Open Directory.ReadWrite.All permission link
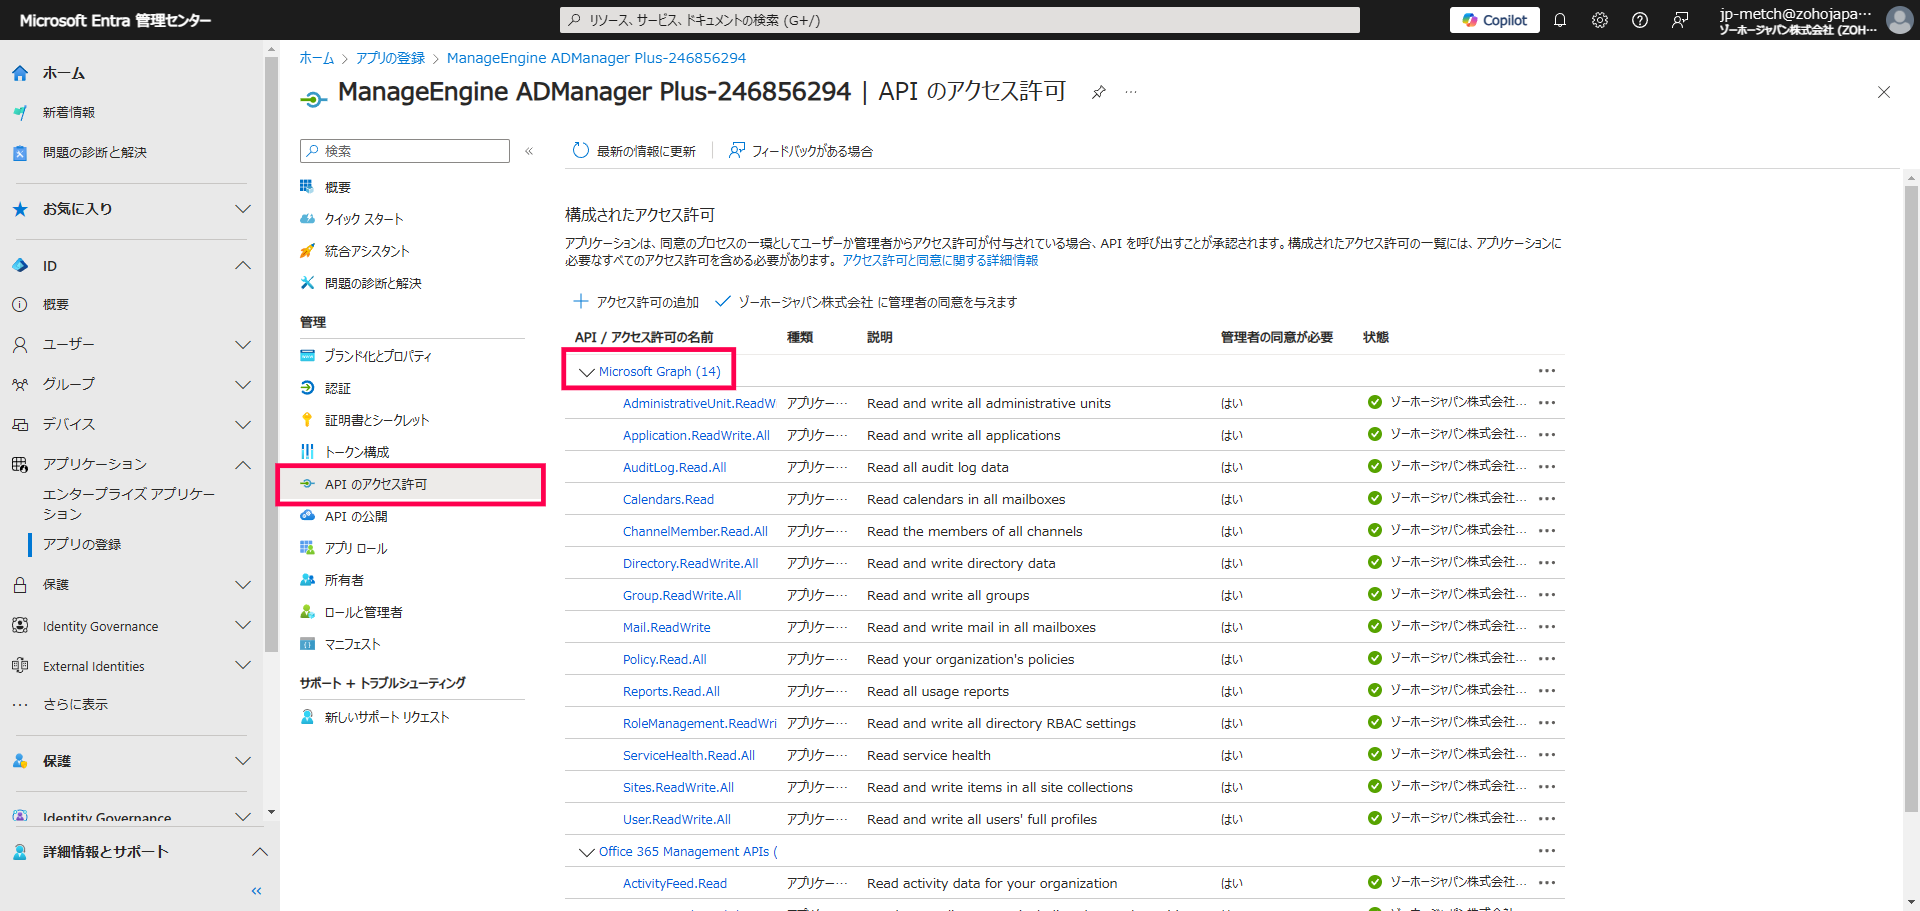The height and width of the screenshot is (911, 1920). [x=690, y=564]
